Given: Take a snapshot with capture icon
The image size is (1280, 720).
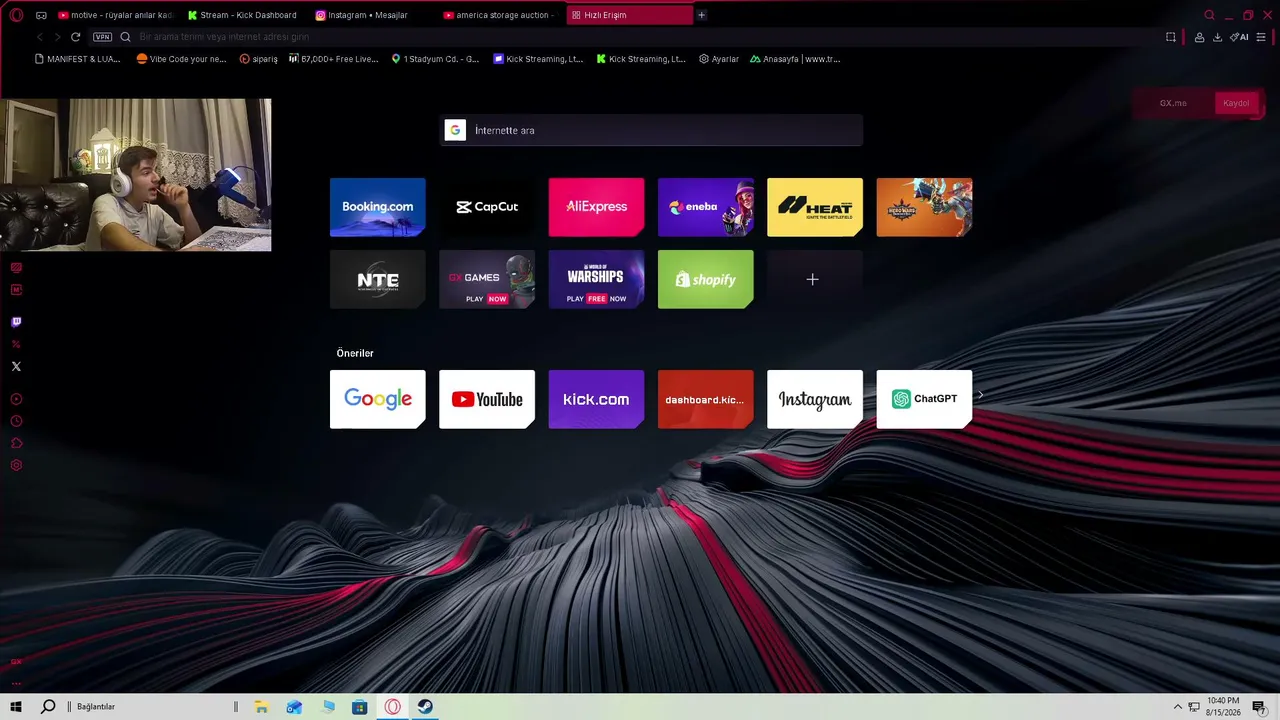Looking at the screenshot, I should click(1171, 37).
